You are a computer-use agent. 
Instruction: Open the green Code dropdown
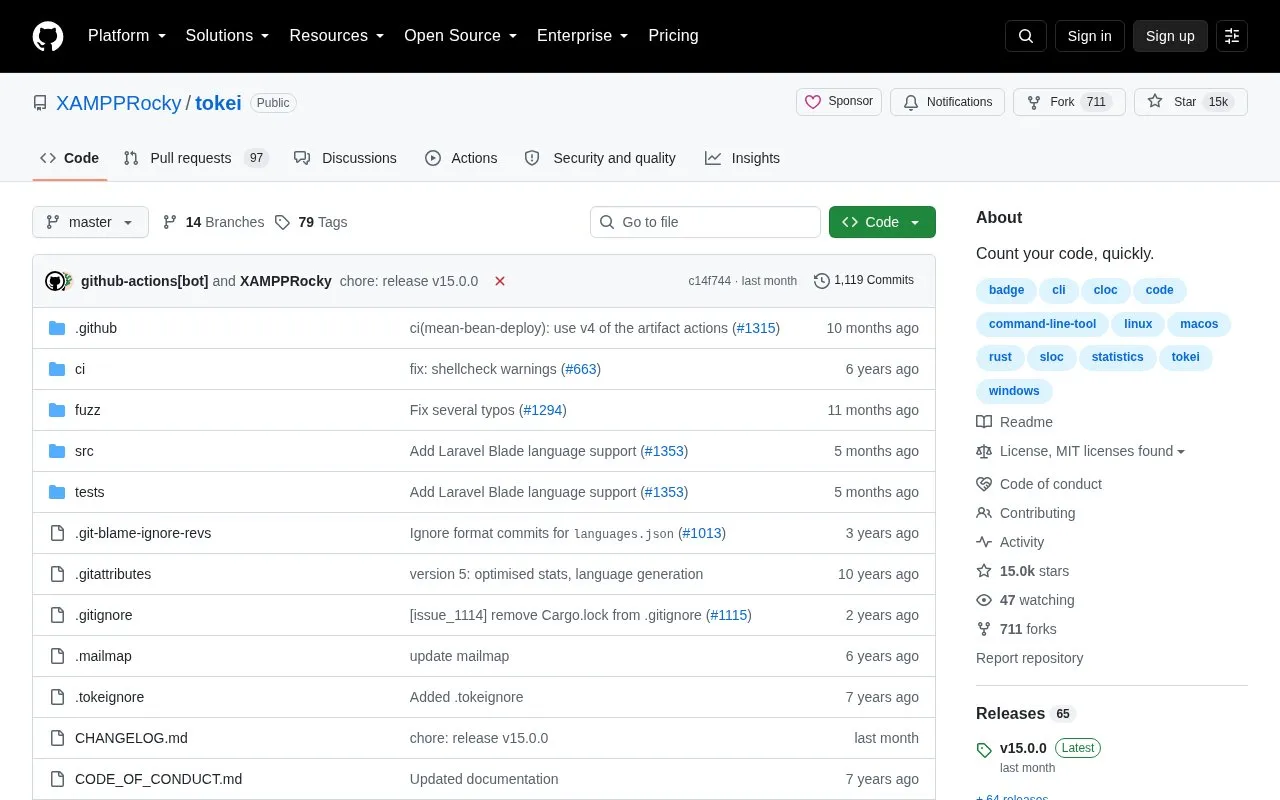882,222
